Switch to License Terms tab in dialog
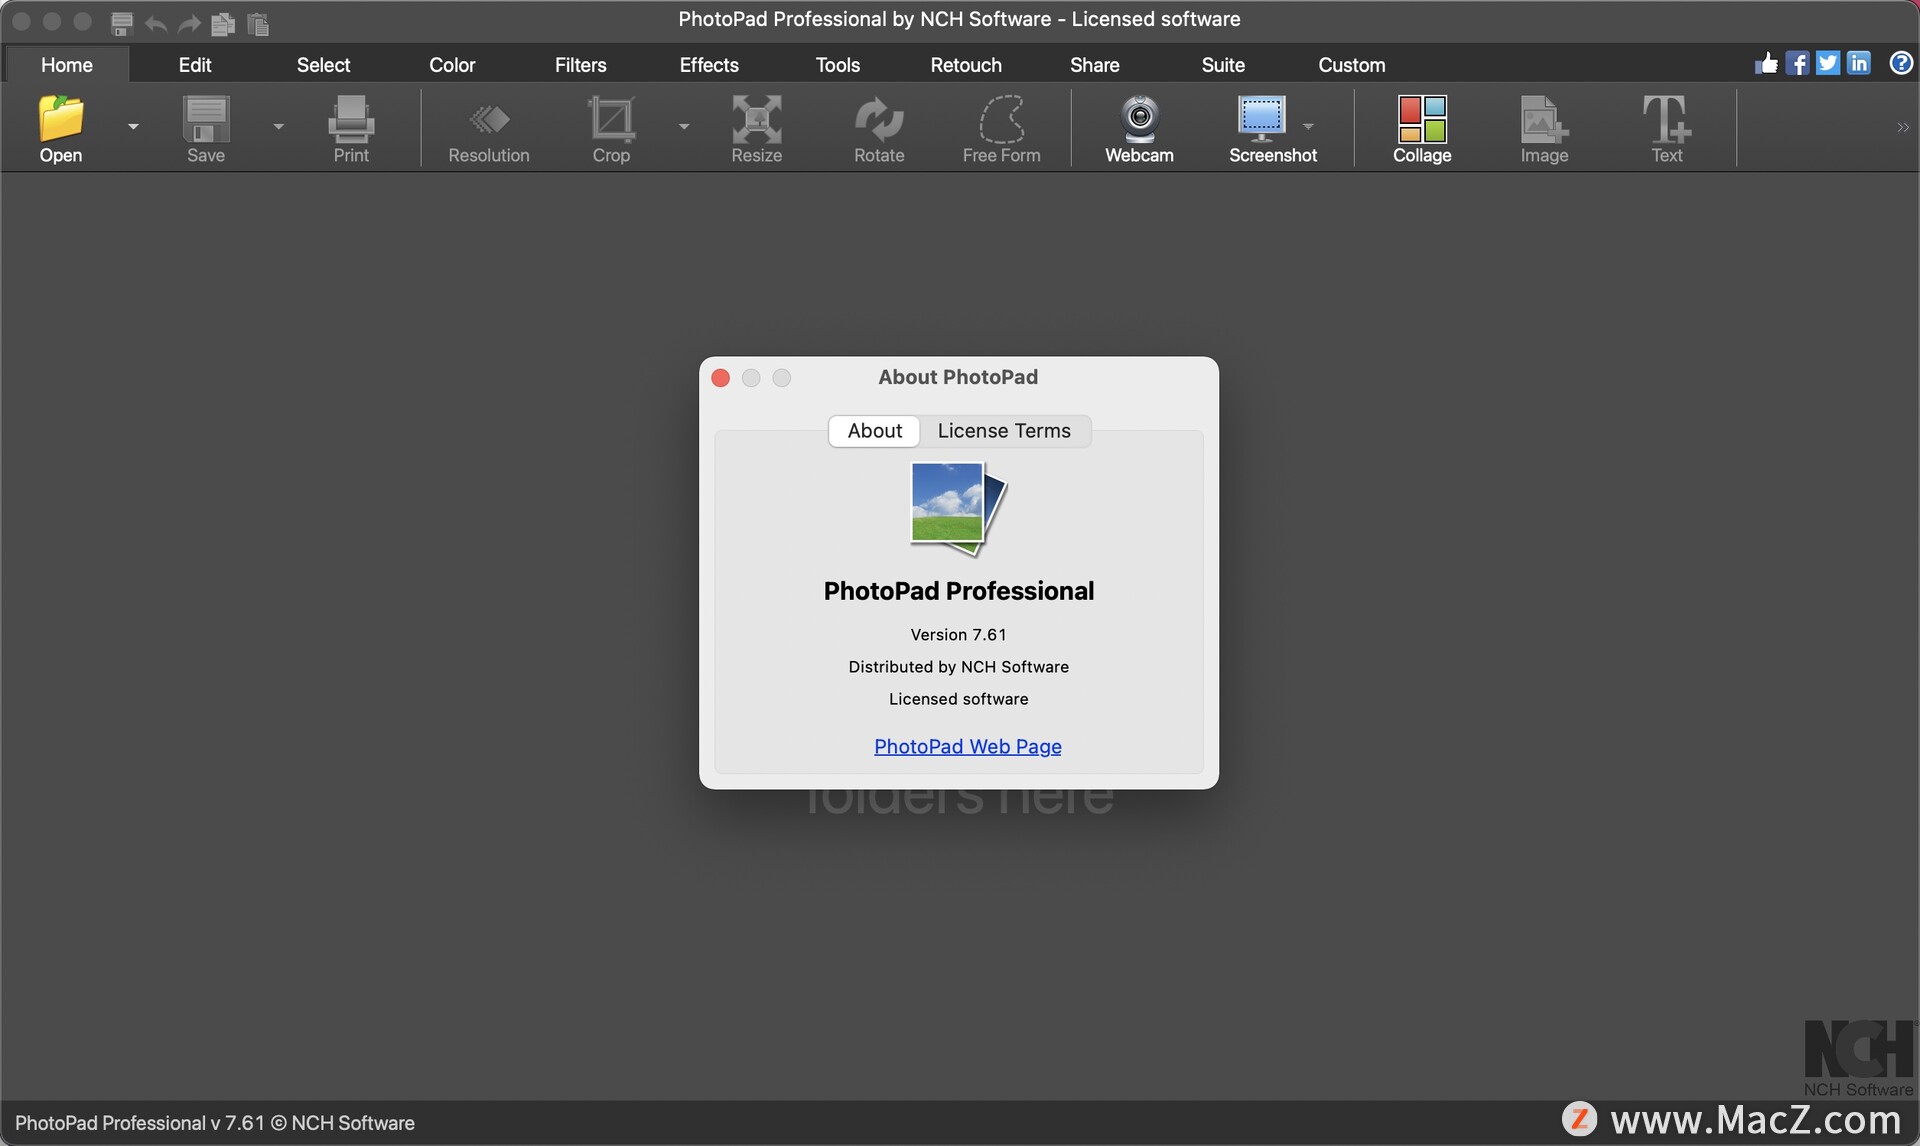1920x1146 pixels. point(1004,431)
